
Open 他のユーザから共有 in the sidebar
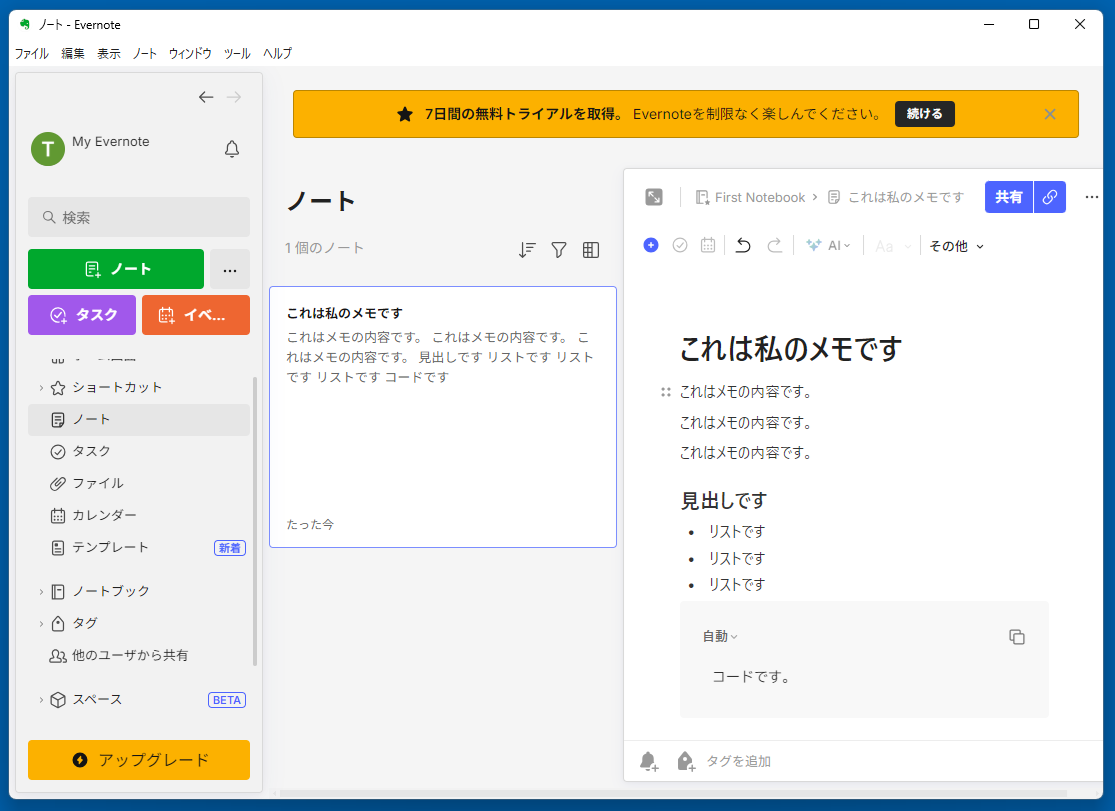(x=139, y=655)
